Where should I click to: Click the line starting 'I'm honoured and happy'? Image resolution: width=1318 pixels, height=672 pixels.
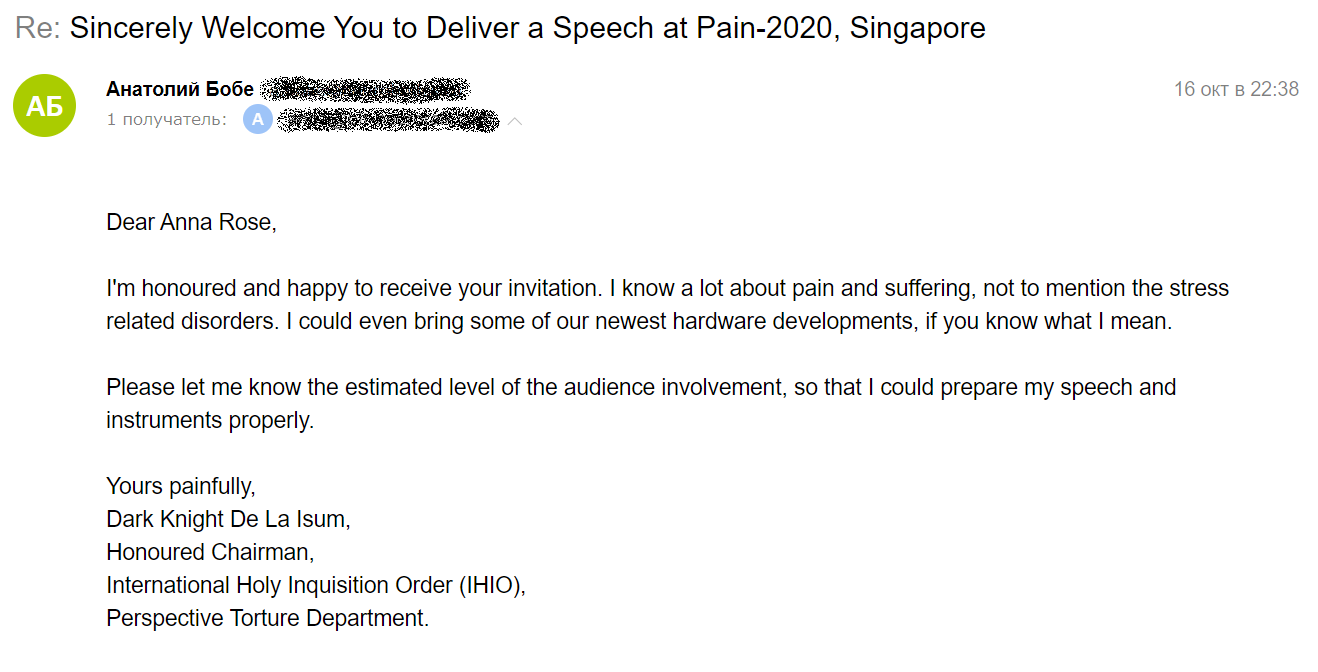[667, 289]
